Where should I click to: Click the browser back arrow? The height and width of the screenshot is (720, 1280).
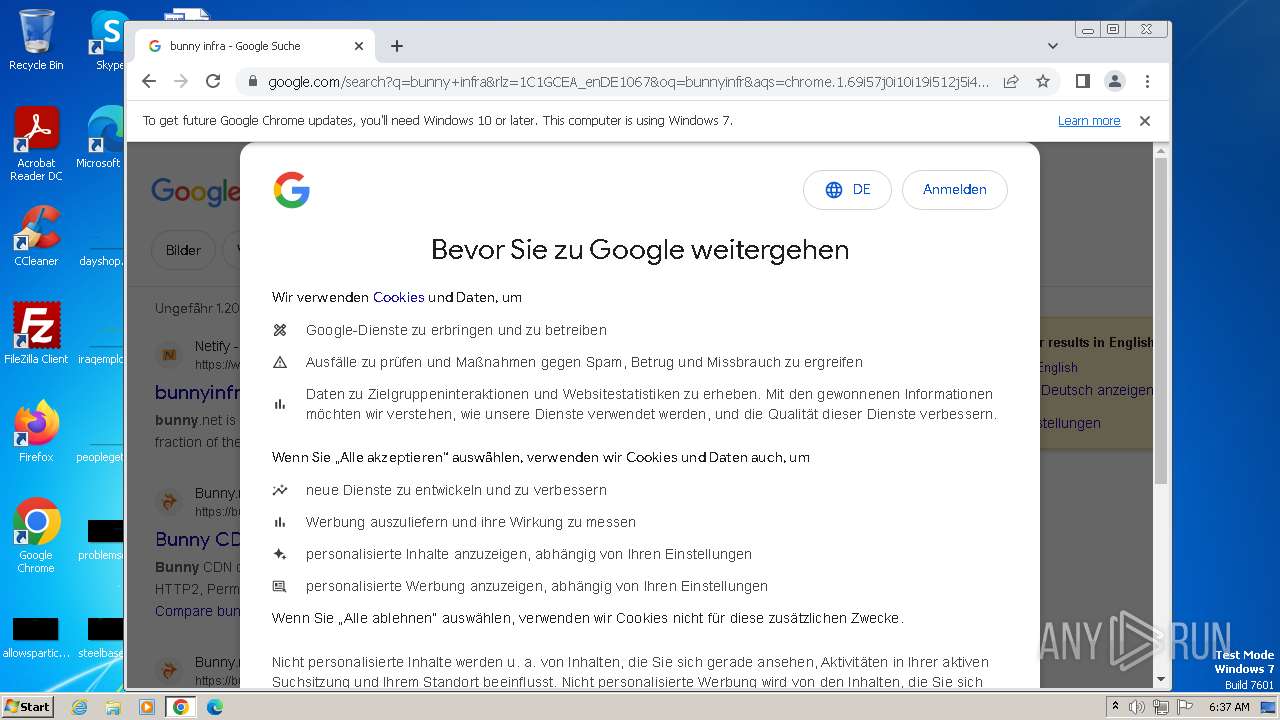(149, 81)
